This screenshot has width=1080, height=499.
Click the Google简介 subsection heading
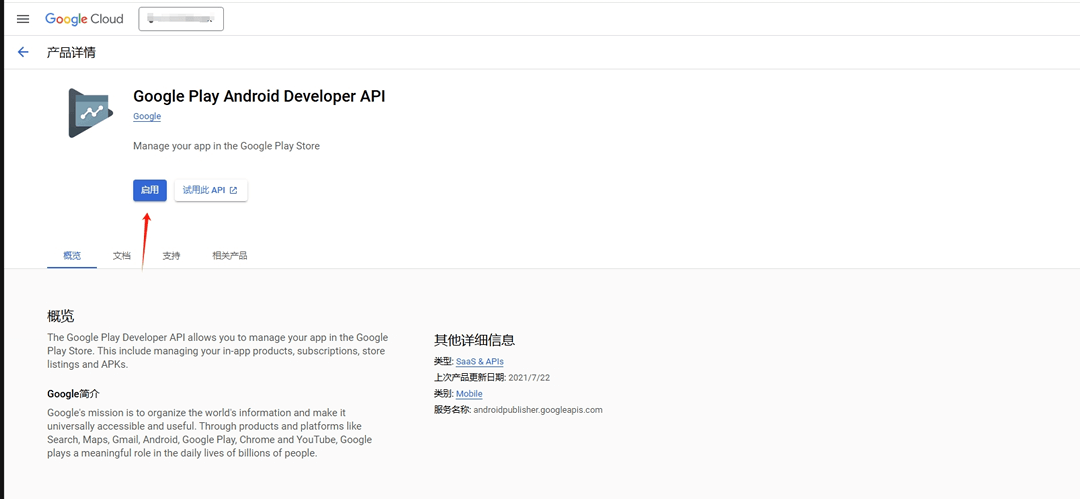click(73, 394)
